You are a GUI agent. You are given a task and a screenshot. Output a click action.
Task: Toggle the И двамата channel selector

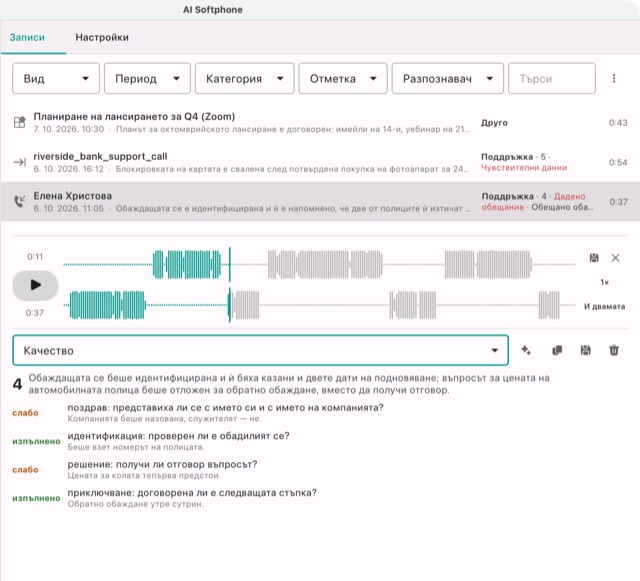tap(604, 306)
